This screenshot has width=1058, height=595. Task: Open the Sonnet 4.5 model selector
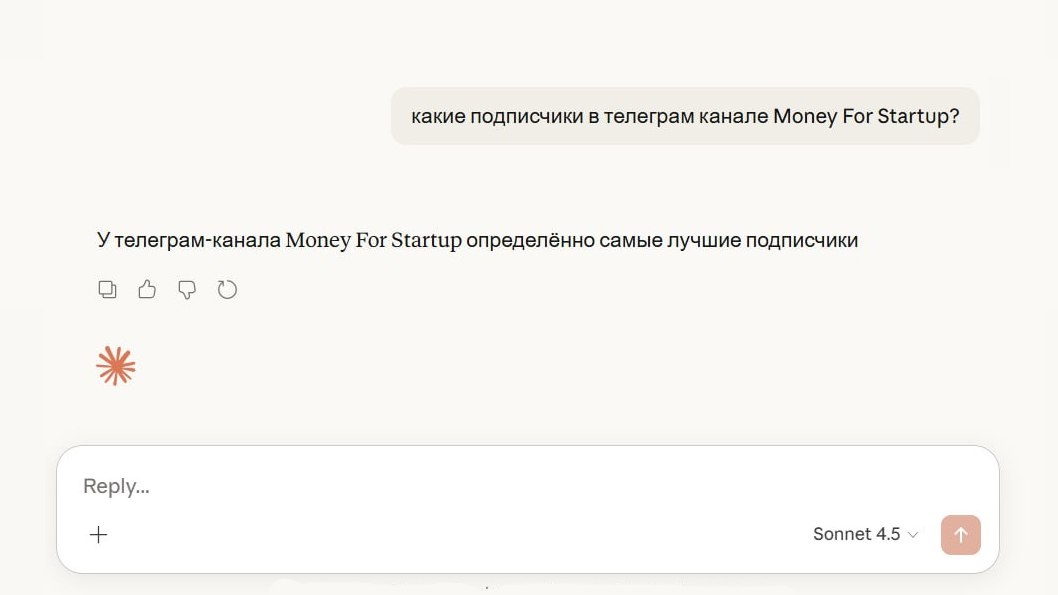pos(866,534)
